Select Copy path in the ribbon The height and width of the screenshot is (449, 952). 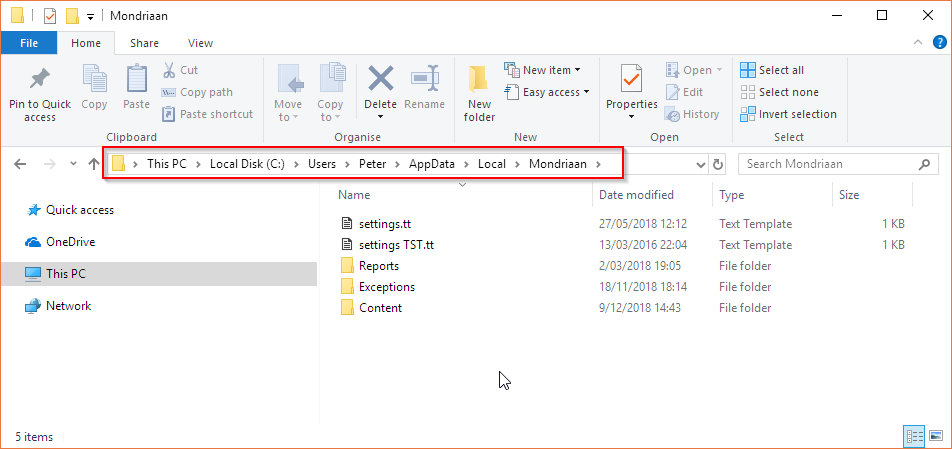point(197,92)
